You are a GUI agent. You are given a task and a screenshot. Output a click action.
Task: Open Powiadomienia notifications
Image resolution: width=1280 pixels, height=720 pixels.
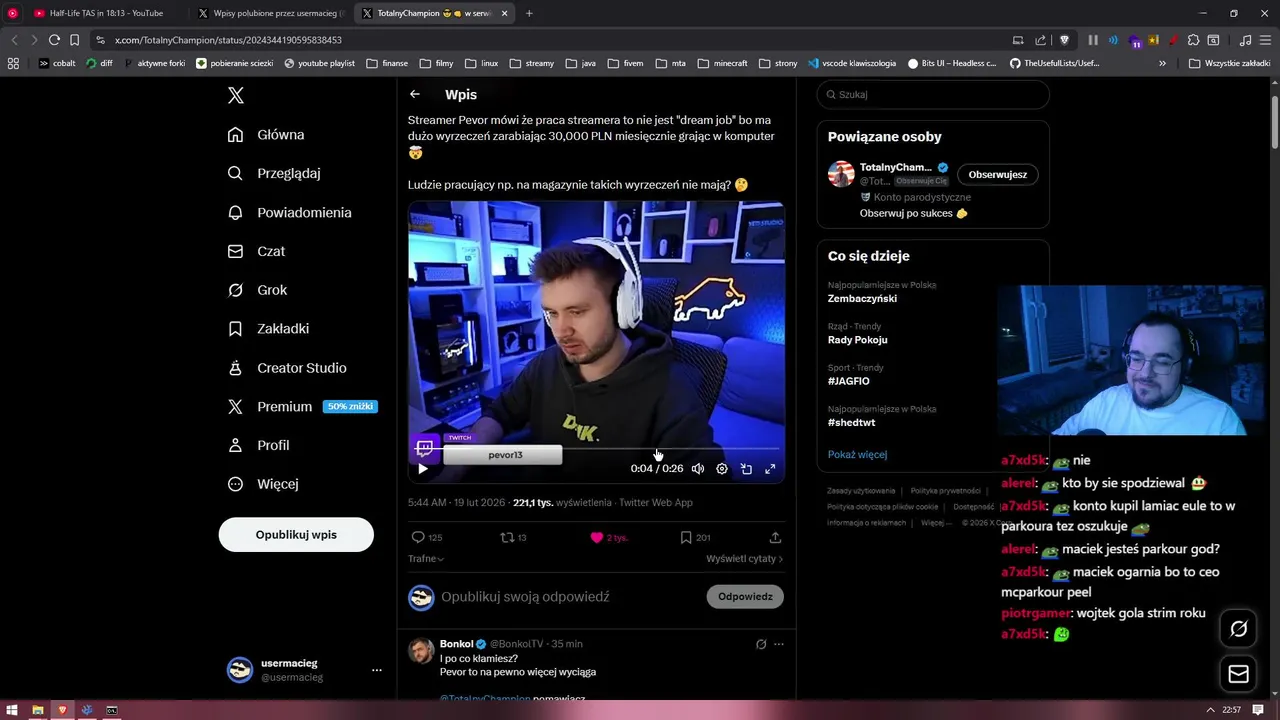[x=290, y=212]
